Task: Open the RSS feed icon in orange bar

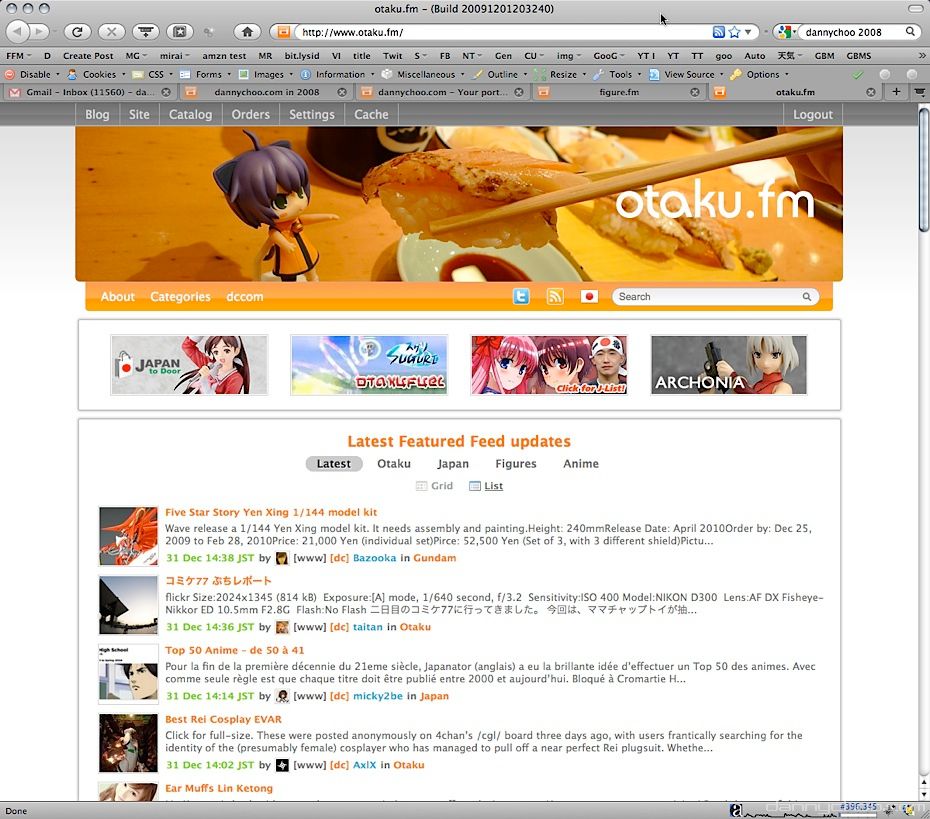Action: 555,297
